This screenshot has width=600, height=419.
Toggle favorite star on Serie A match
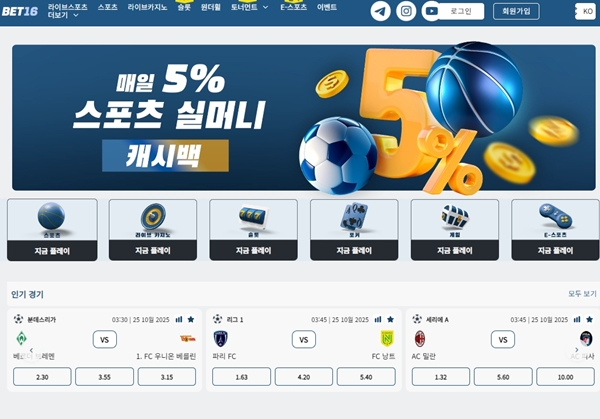coord(589,319)
